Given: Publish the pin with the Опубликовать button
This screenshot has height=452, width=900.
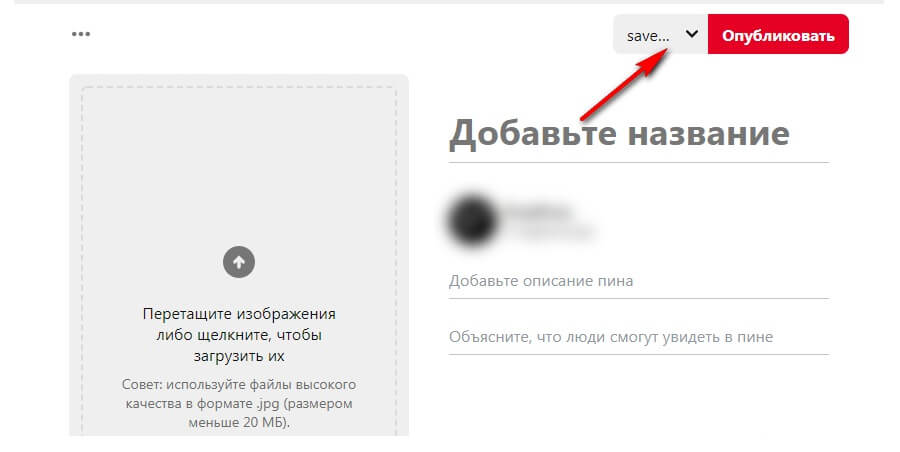Looking at the screenshot, I should point(778,34).
